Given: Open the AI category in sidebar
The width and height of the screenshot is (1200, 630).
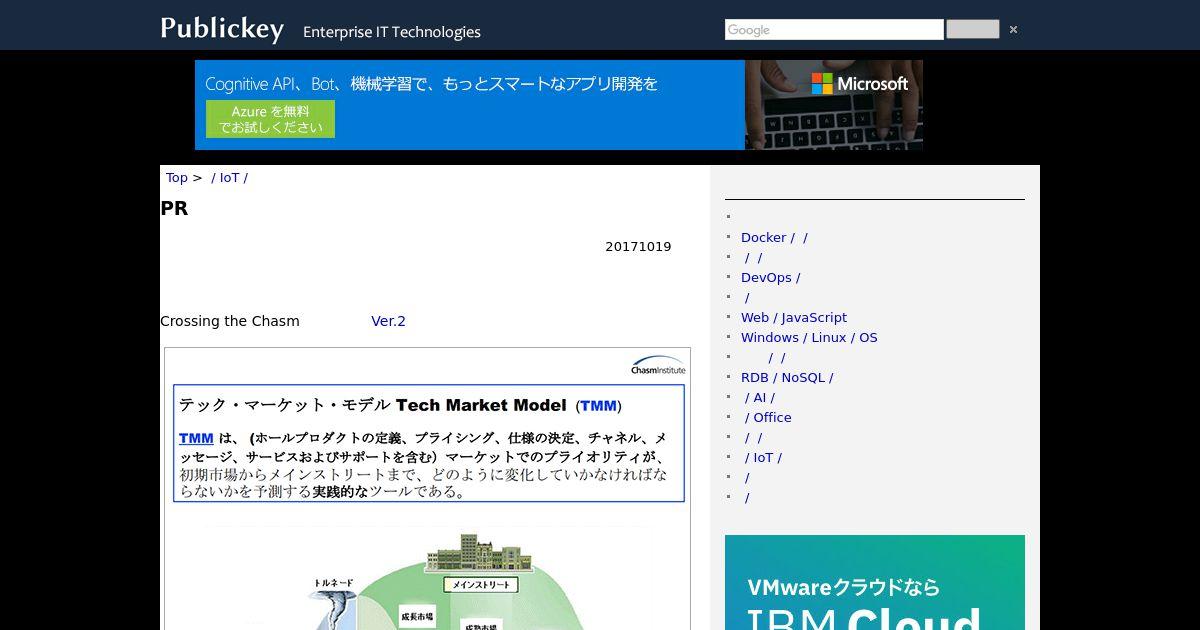Looking at the screenshot, I should pyautogui.click(x=760, y=397).
